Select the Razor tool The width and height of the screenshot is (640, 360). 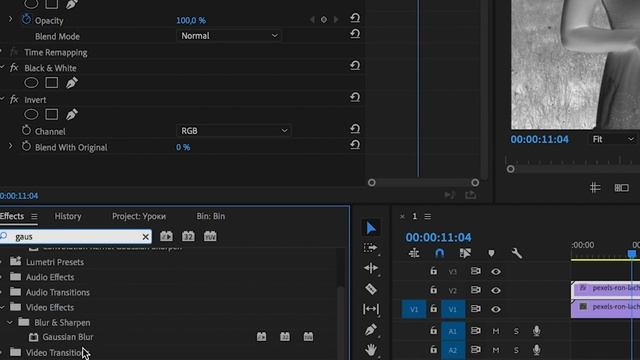tap(371, 289)
